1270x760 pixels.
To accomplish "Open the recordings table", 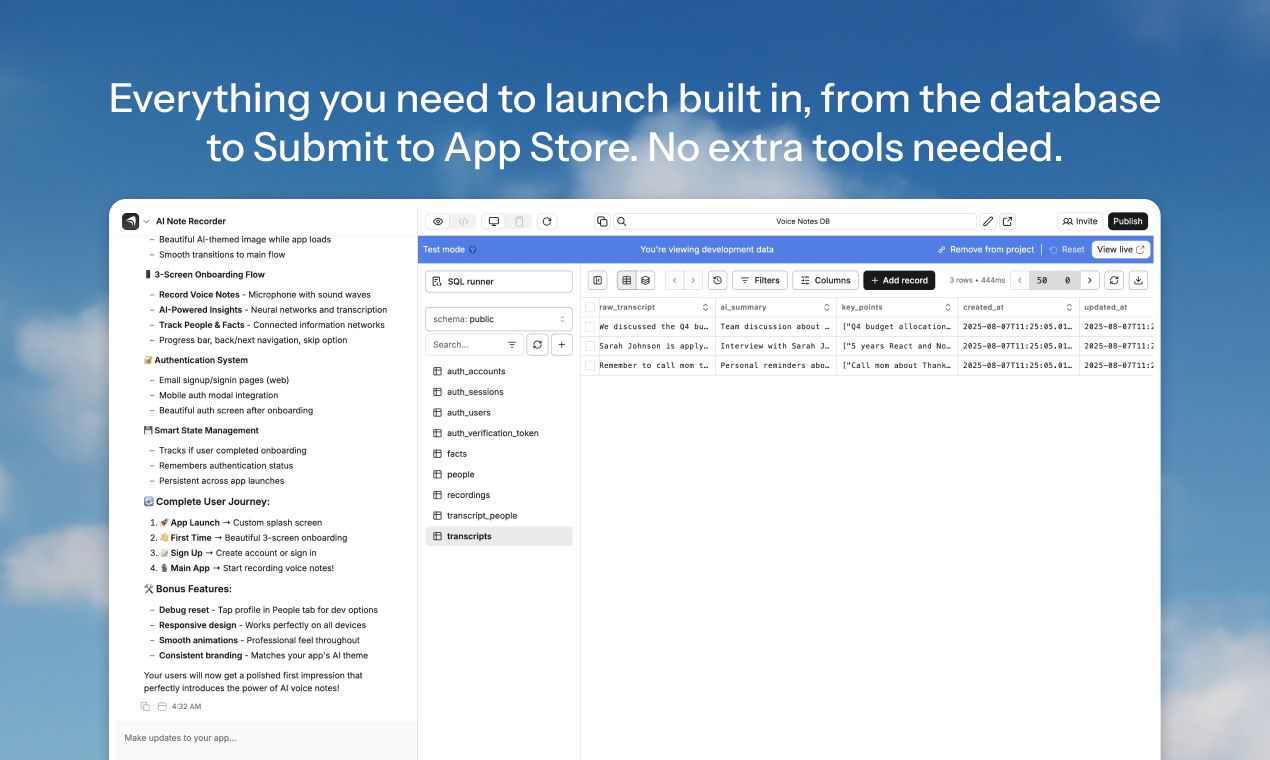I will (499, 495).
